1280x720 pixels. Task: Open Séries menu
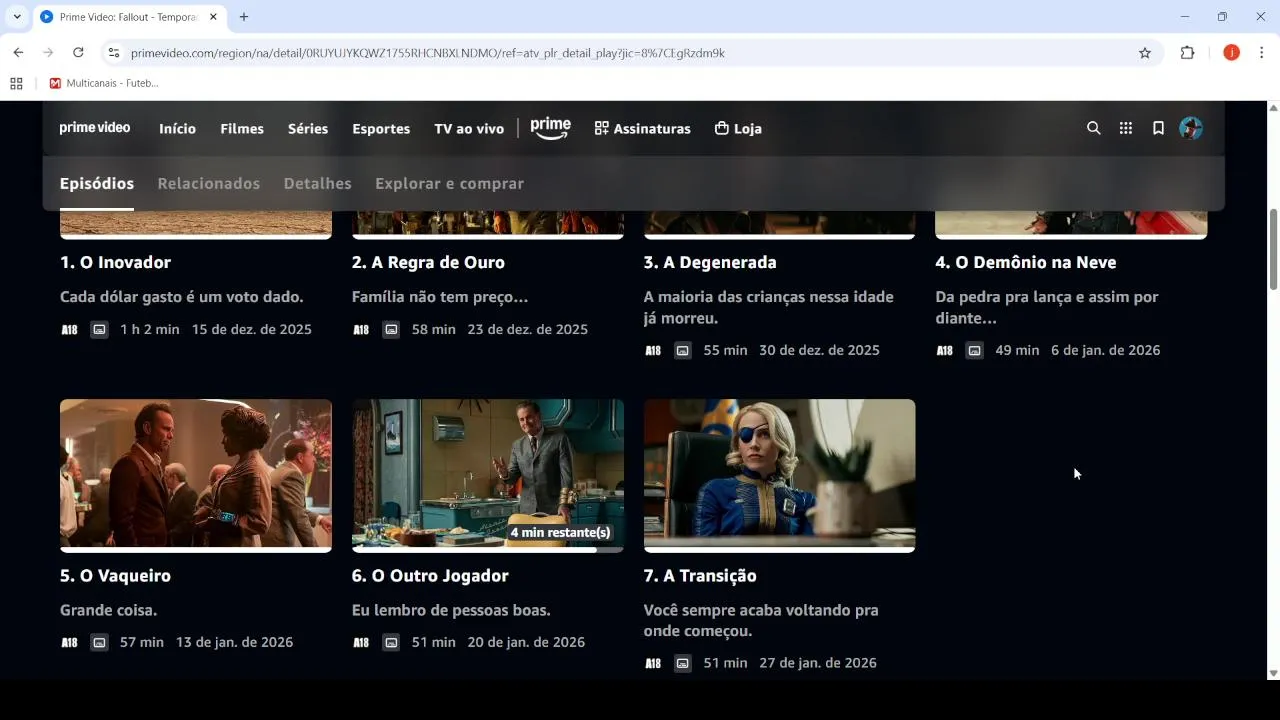[x=308, y=129]
